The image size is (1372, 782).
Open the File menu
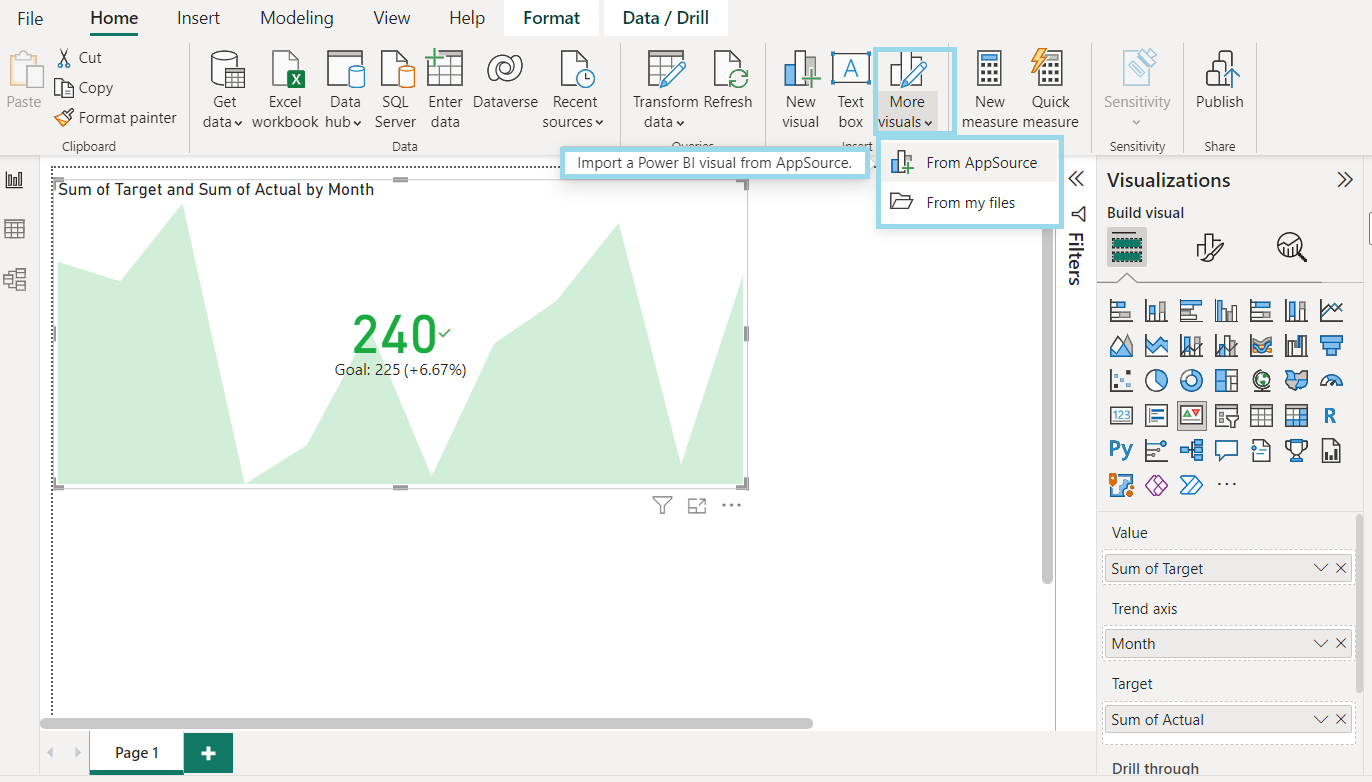30,18
